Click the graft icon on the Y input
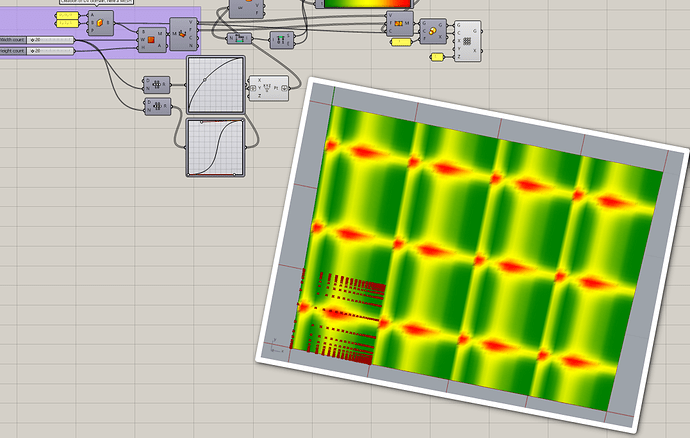This screenshot has width=690, height=438. pos(253,88)
